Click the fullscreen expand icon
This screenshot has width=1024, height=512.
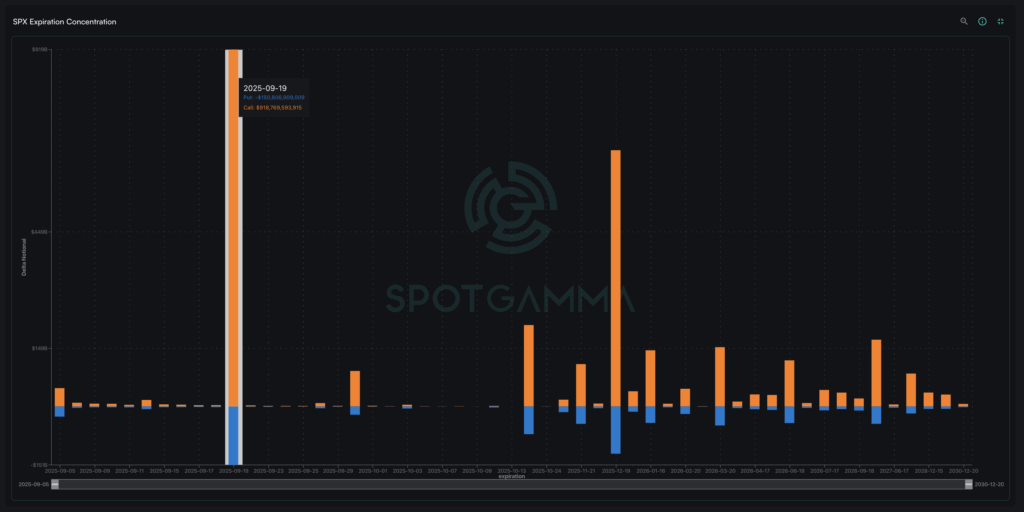(x=1000, y=21)
